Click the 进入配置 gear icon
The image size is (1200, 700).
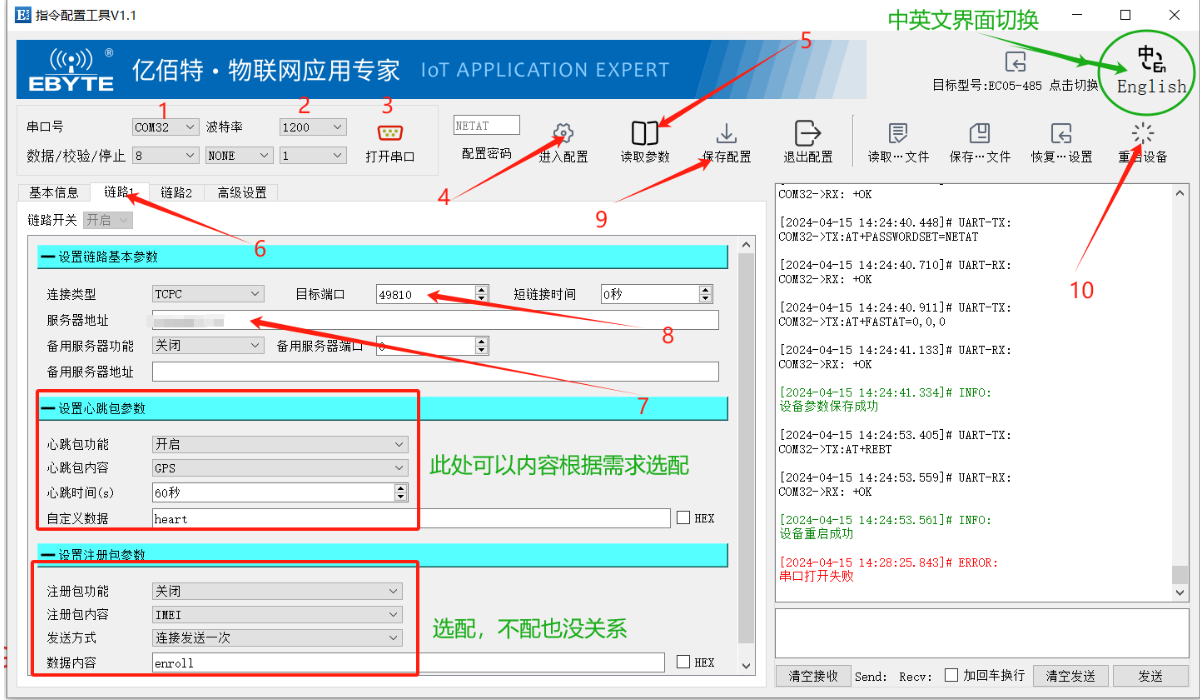pos(563,133)
